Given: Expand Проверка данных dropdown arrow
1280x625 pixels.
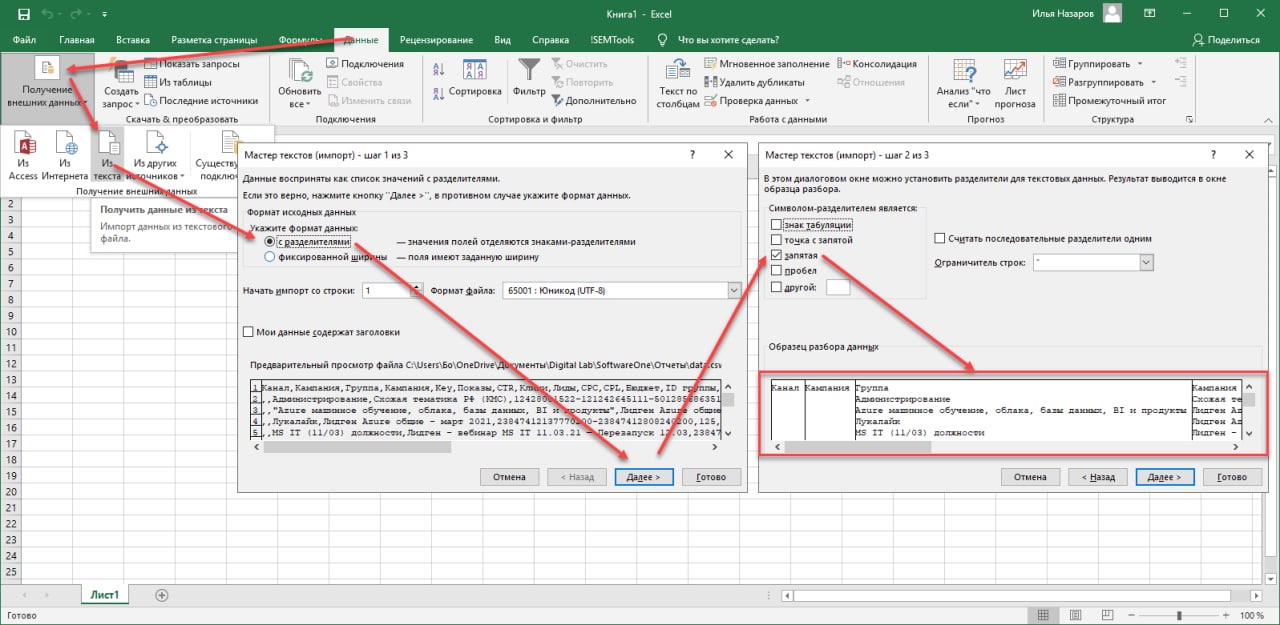Looking at the screenshot, I should tap(806, 101).
